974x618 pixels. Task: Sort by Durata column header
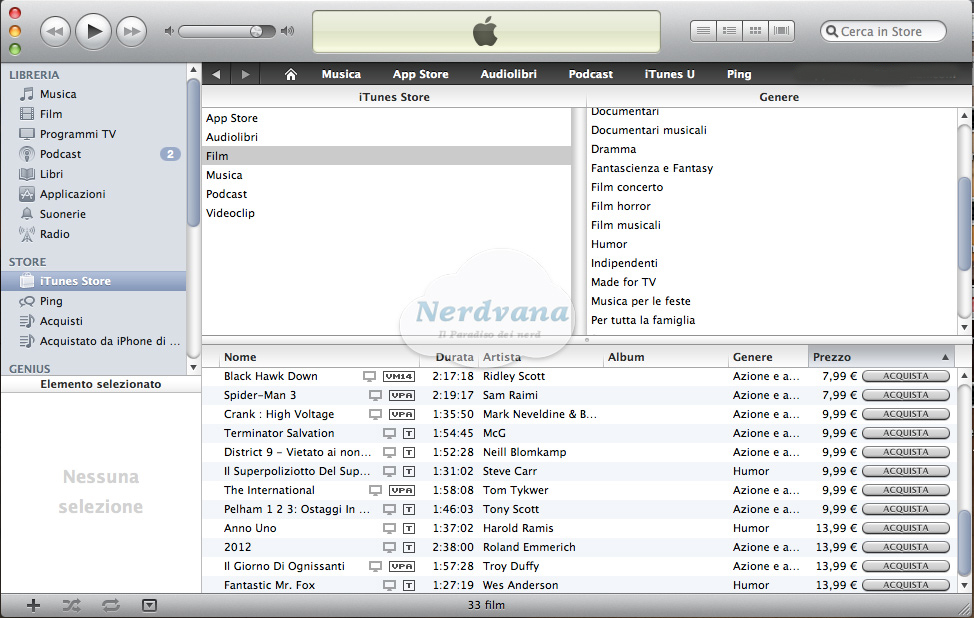[x=449, y=357]
